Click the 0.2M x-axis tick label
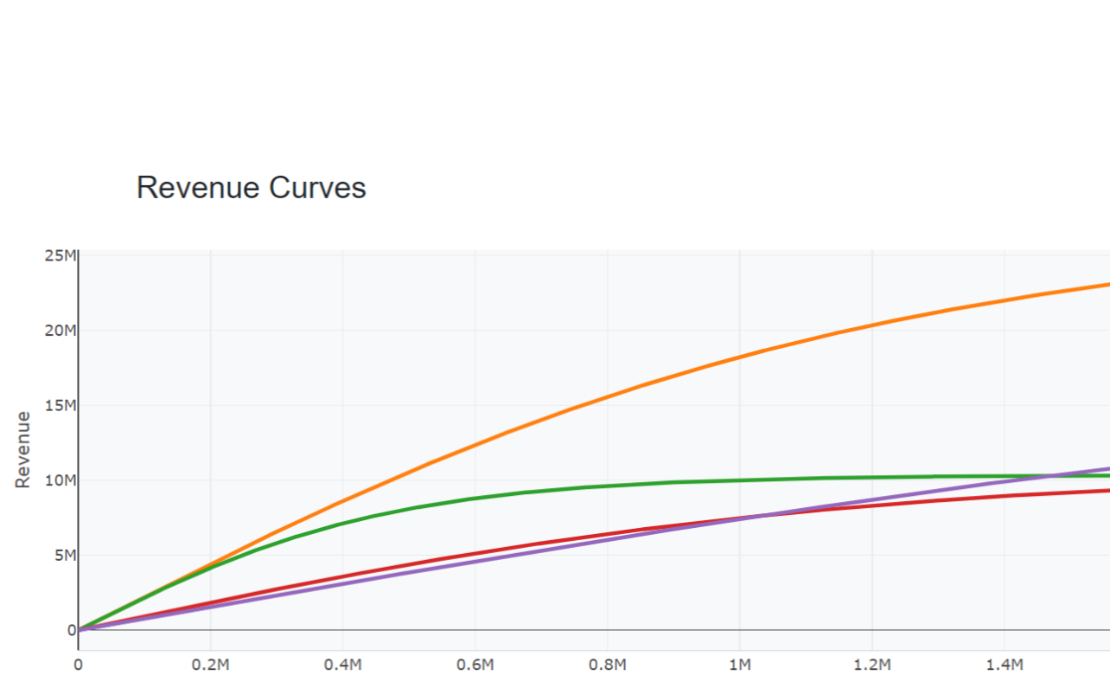Viewport: 1110px width, 695px height. click(x=211, y=665)
